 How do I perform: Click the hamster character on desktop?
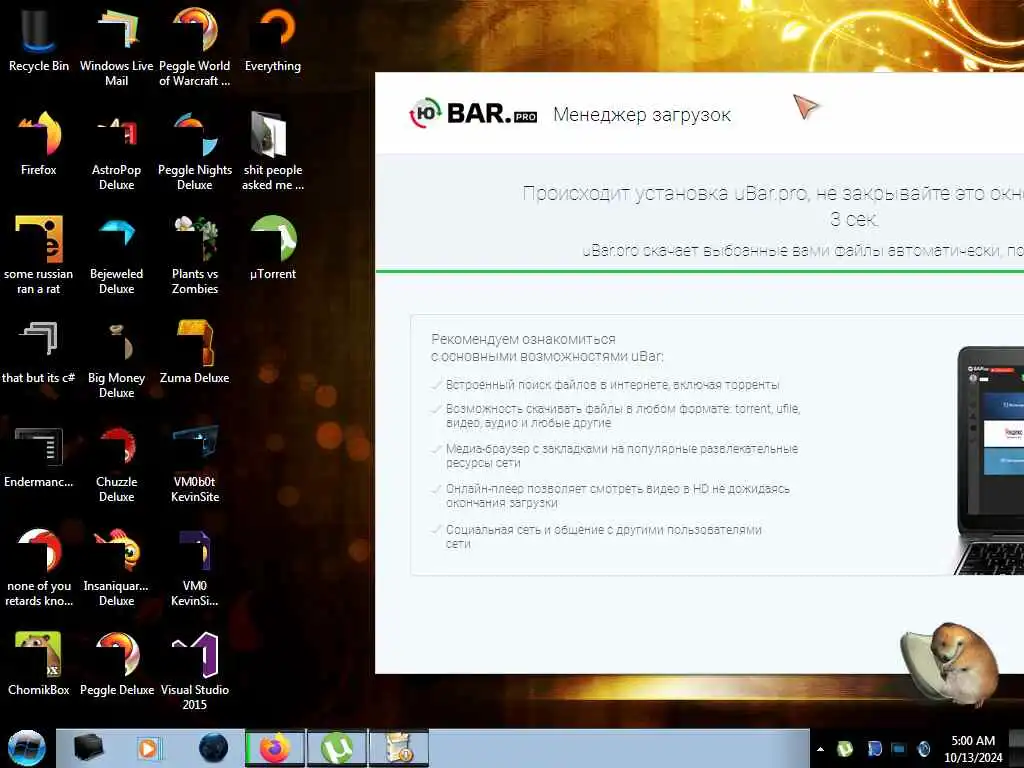pyautogui.click(x=950, y=664)
